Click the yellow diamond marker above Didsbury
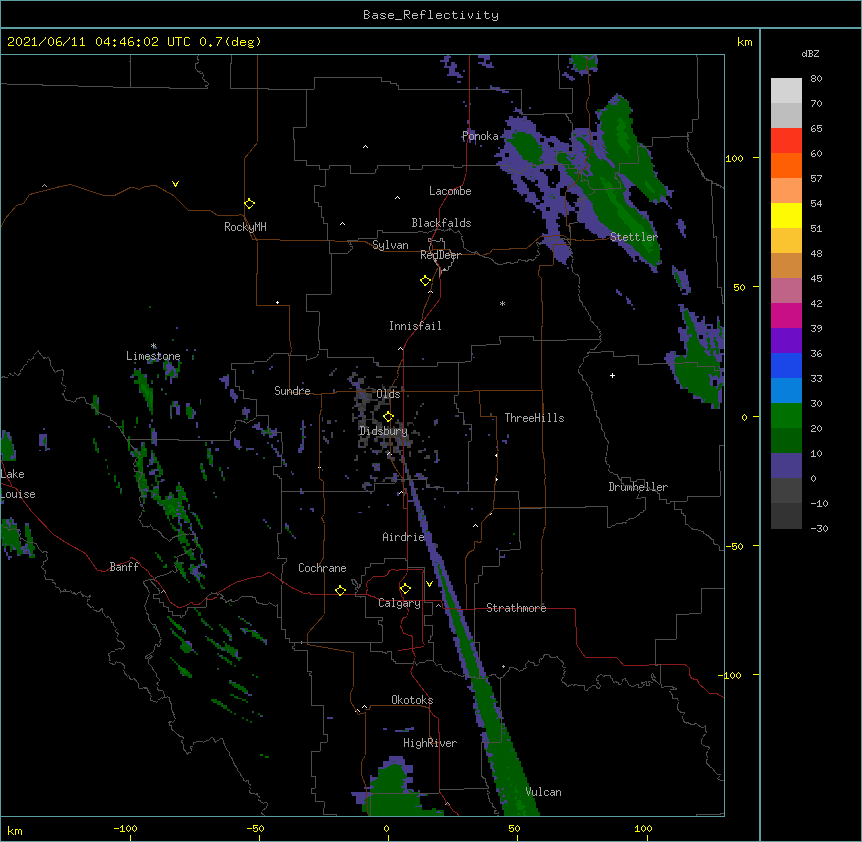862x842 pixels. coord(388,416)
